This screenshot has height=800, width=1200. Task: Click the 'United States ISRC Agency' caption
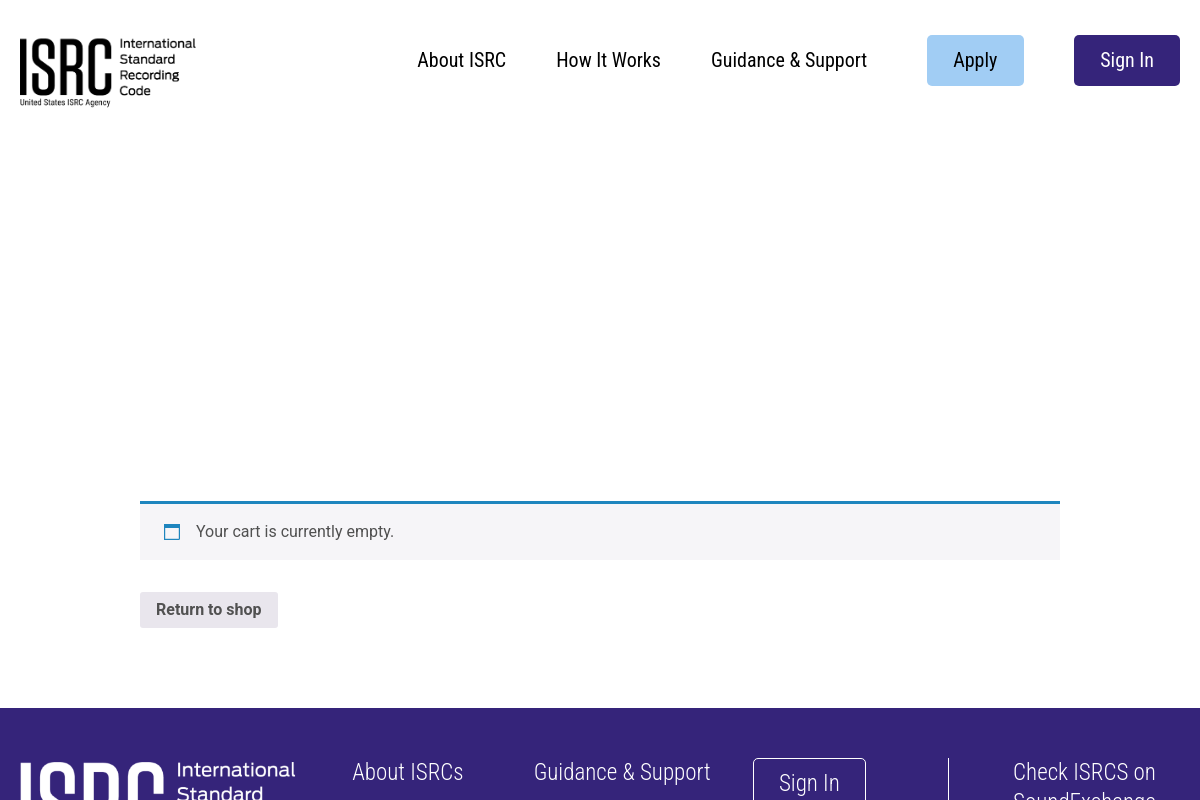click(65, 102)
